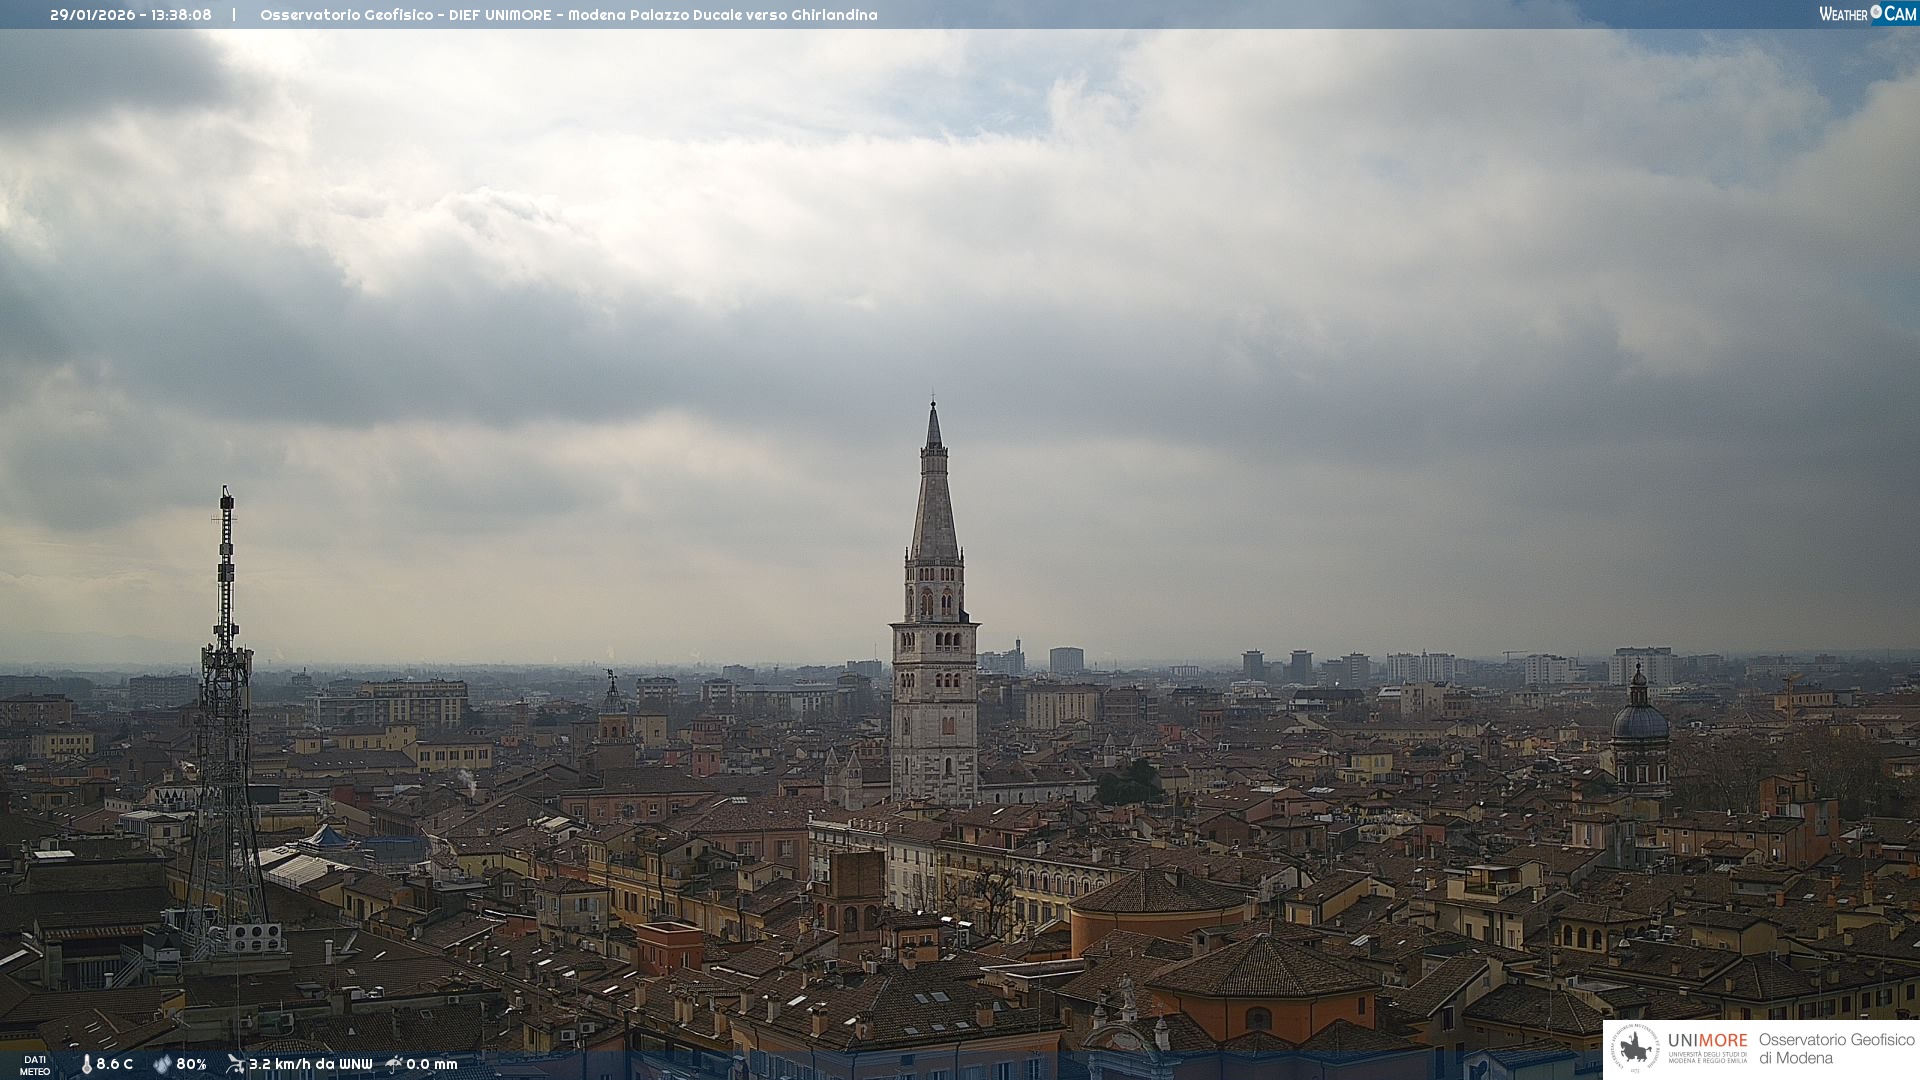Click the 80% humidity value
The width and height of the screenshot is (1920, 1080).
click(x=191, y=1064)
